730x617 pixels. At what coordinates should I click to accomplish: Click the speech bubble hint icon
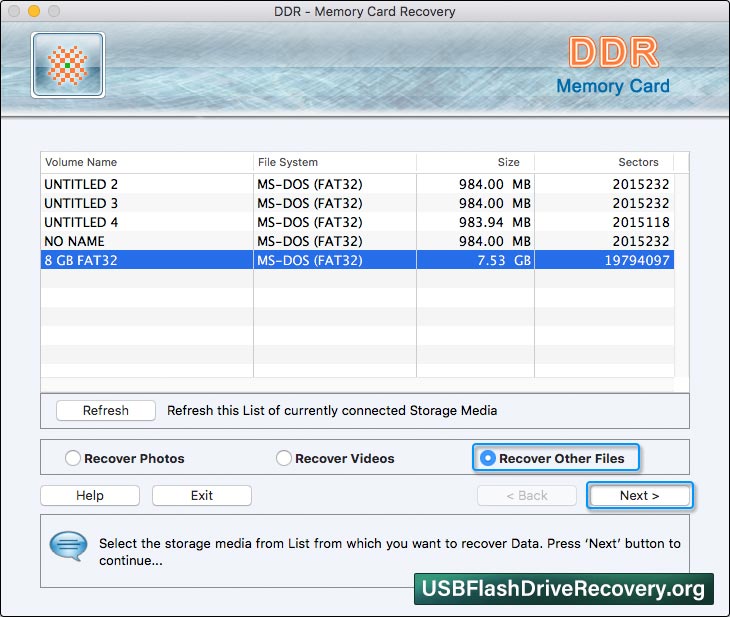68,546
